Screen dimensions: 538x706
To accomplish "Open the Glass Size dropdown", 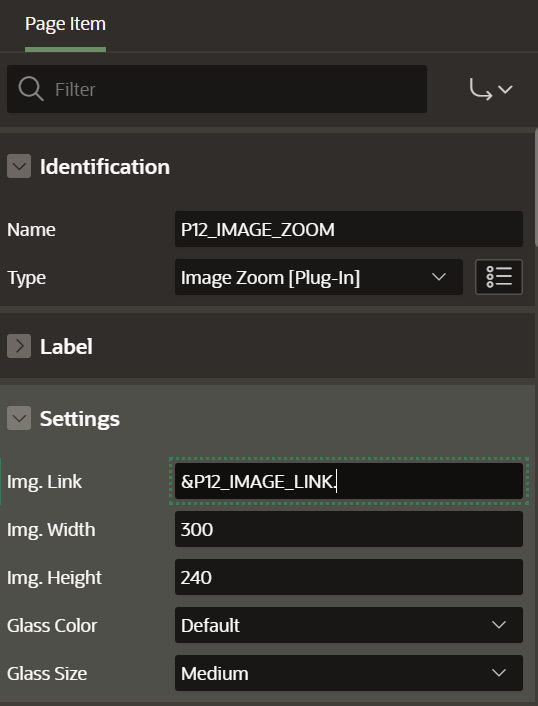I will pyautogui.click(x=348, y=673).
